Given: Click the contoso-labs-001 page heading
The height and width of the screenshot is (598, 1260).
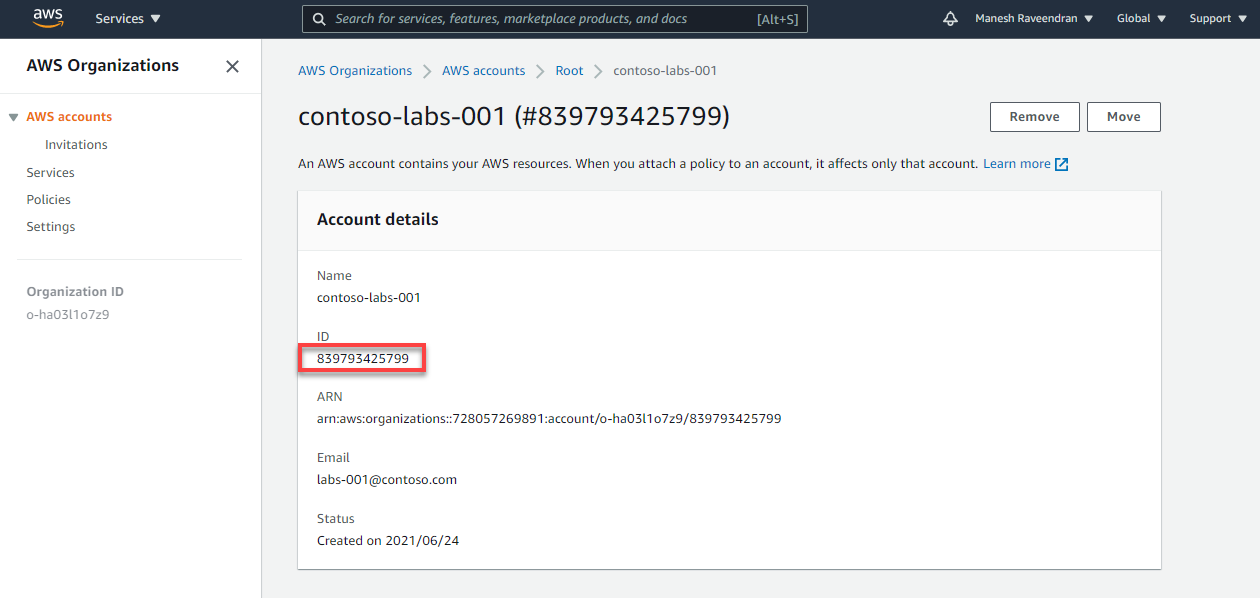Looking at the screenshot, I should pos(514,117).
